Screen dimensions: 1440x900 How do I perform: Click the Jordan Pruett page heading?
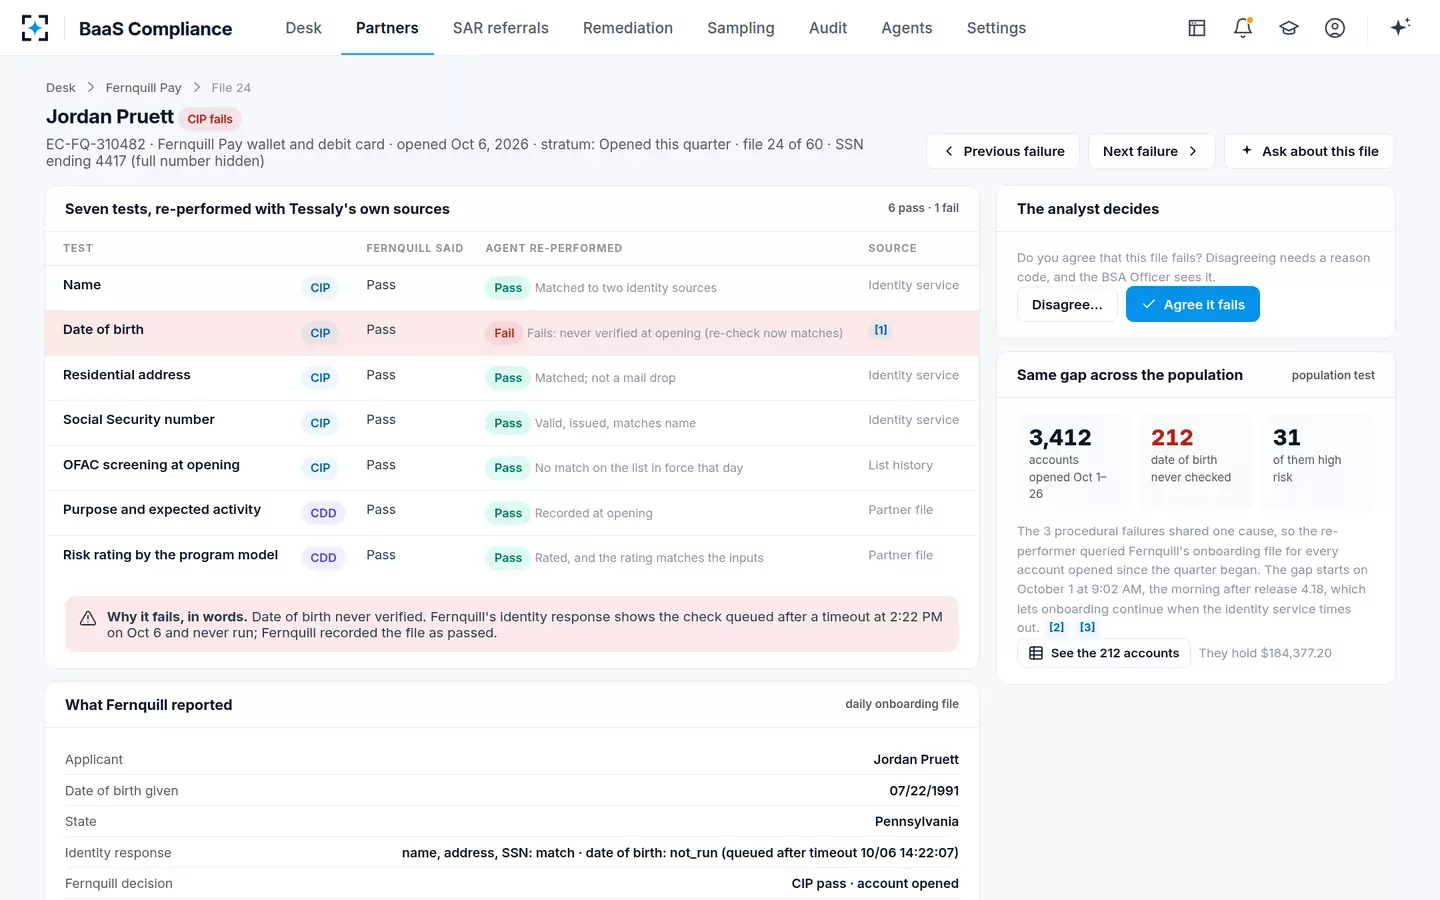110,117
